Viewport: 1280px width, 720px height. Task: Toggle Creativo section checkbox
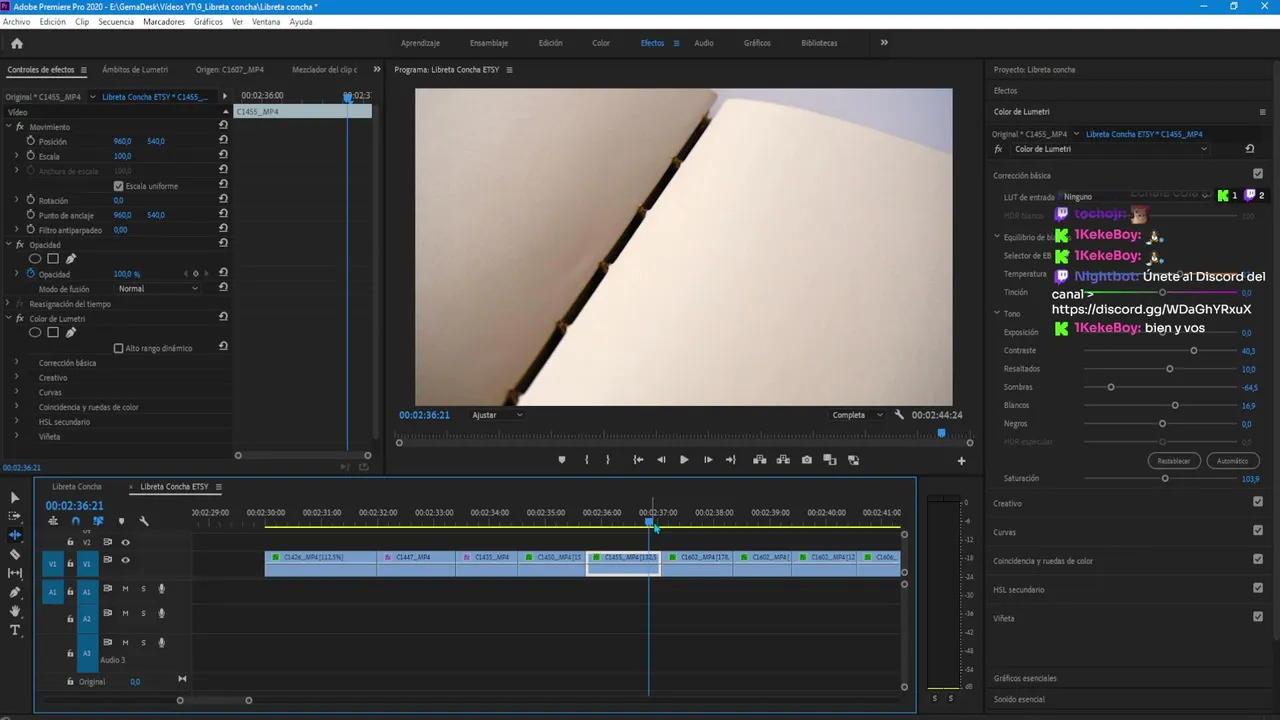point(1258,502)
